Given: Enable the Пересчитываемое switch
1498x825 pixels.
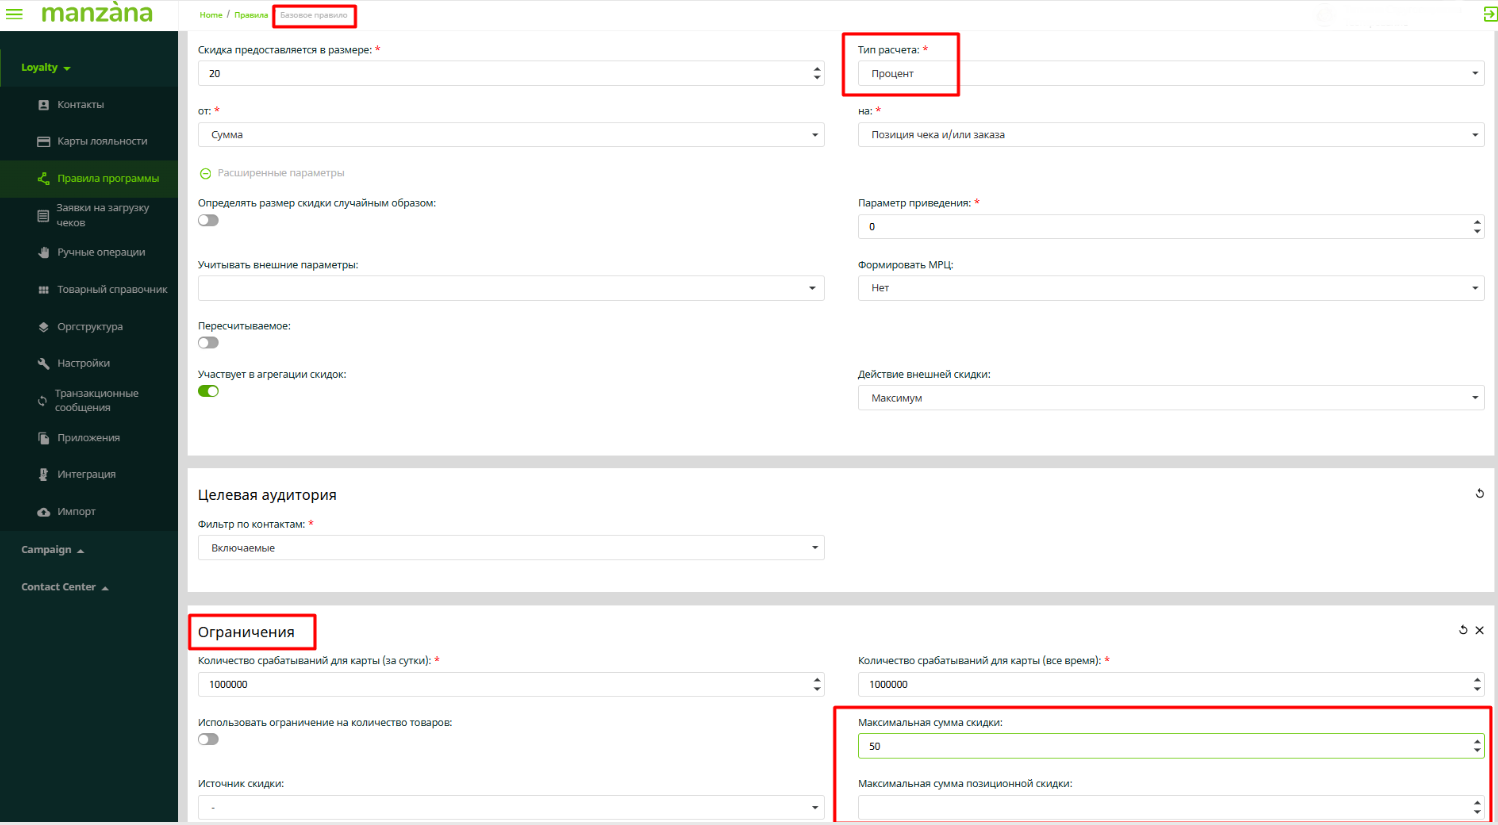Looking at the screenshot, I should coord(208,343).
